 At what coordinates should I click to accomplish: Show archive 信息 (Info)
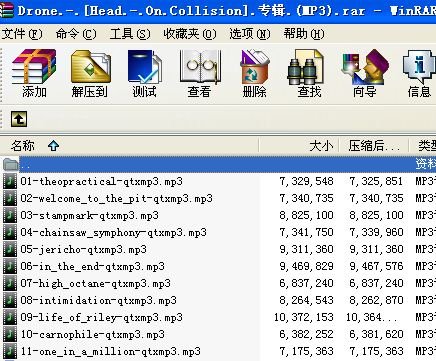tap(419, 74)
